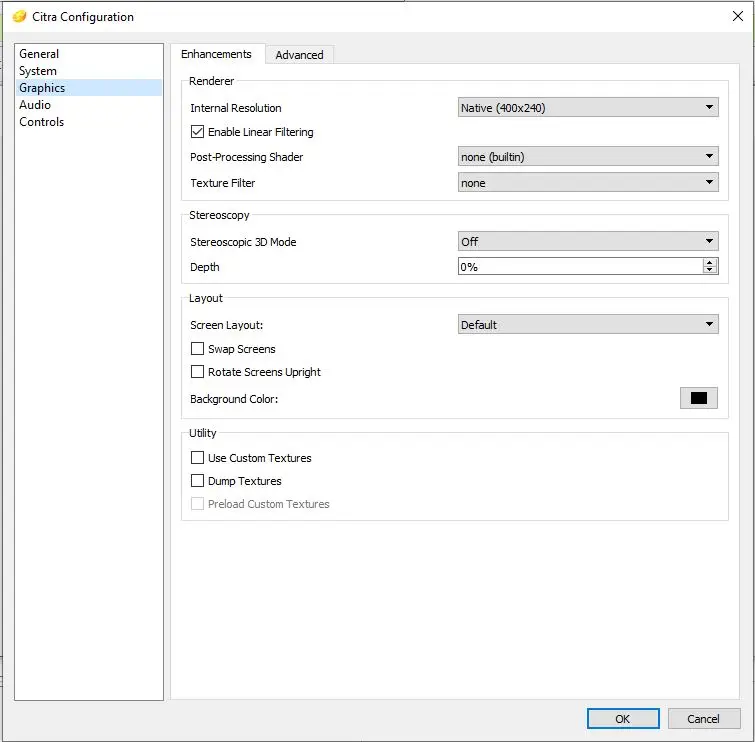Expand the Post-Processing Shader dropdown
This screenshot has width=755, height=742.
click(x=587, y=157)
